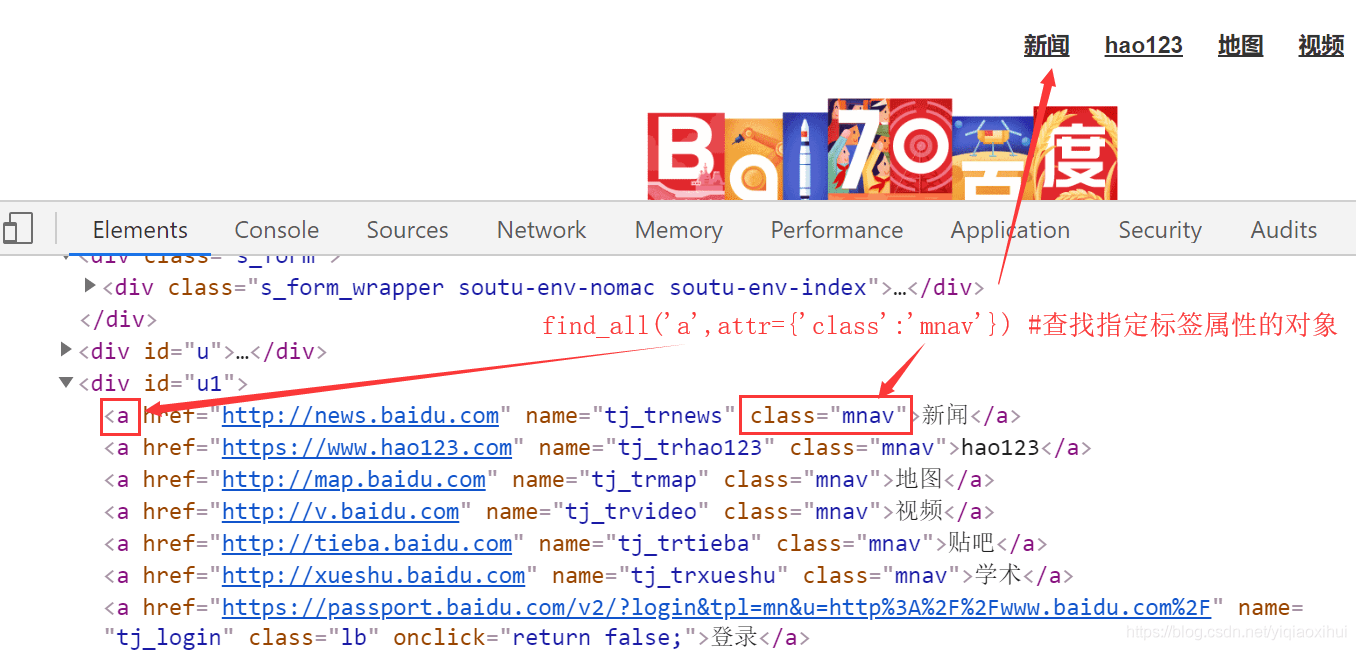
Task: Click the http://news.baidu.com href link
Action: click(x=360, y=415)
